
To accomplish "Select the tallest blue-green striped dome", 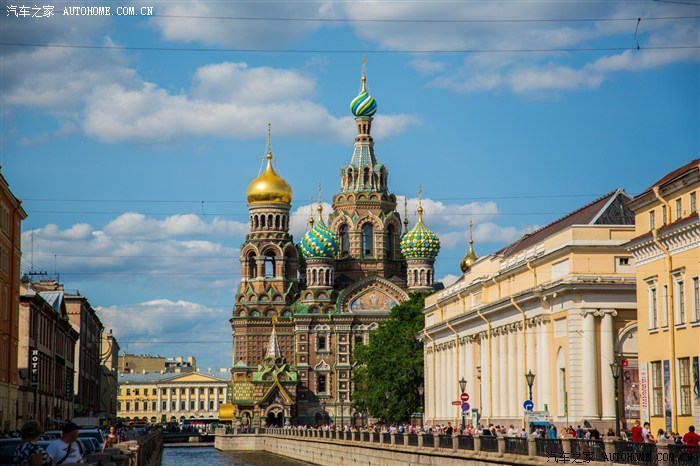I will (363, 103).
